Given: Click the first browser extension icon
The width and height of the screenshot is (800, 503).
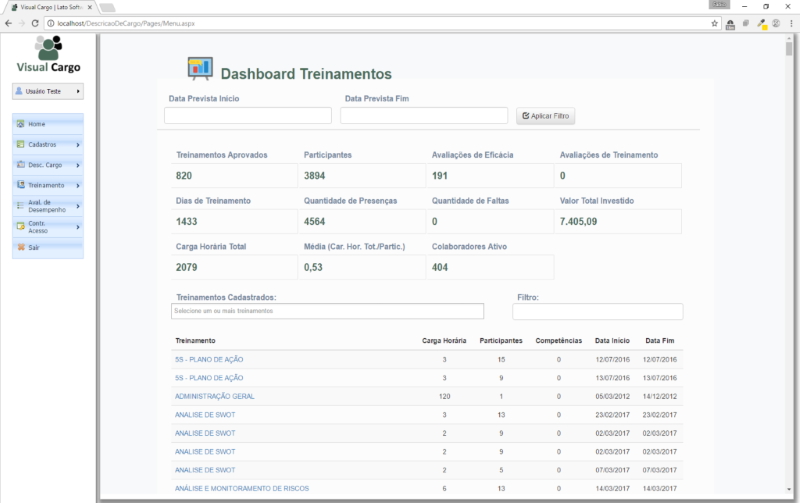Looking at the screenshot, I should [x=730, y=24].
